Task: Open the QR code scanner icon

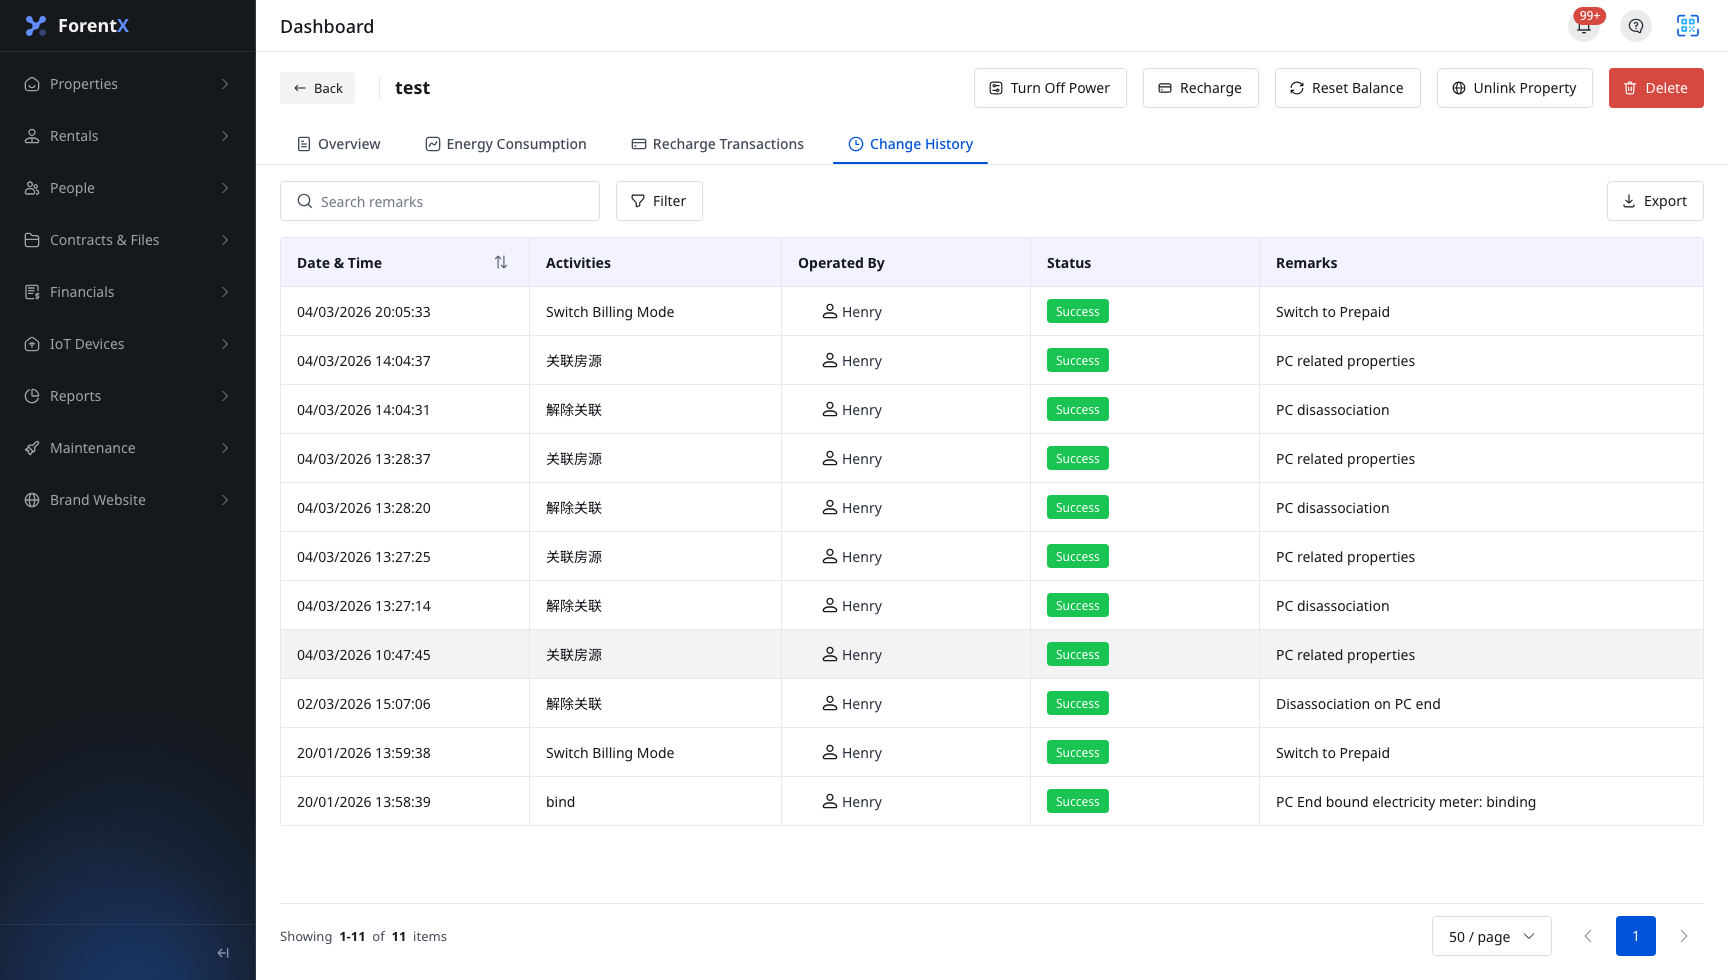Action: (1688, 26)
